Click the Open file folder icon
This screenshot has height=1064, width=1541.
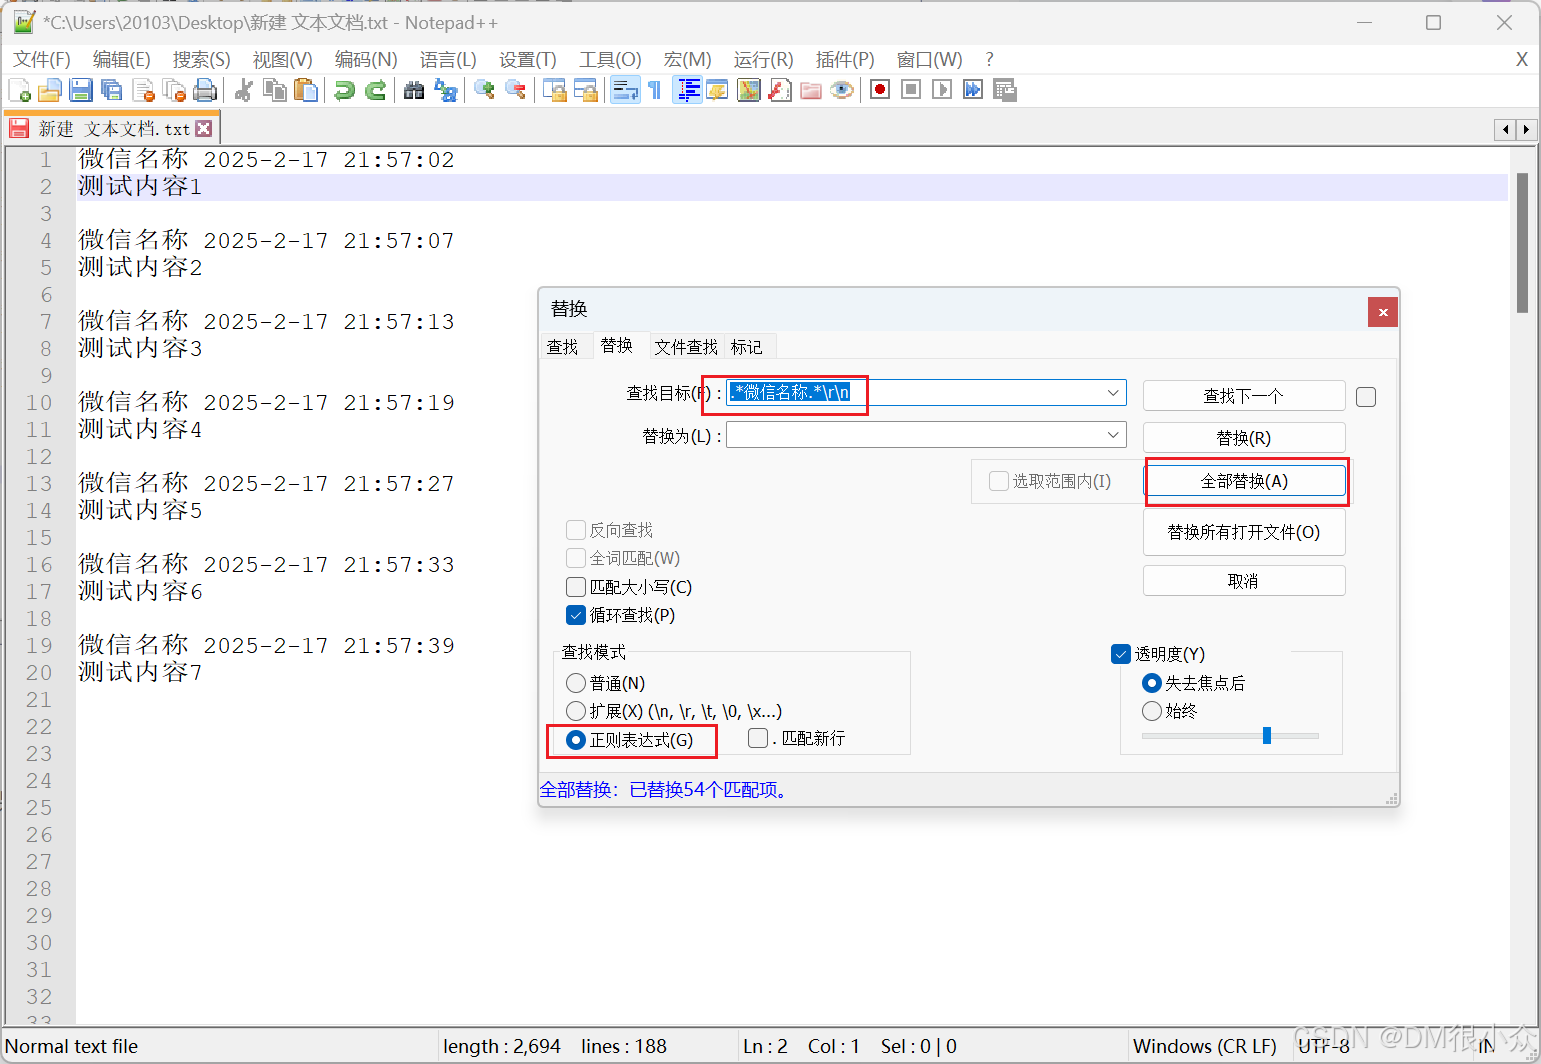50,90
